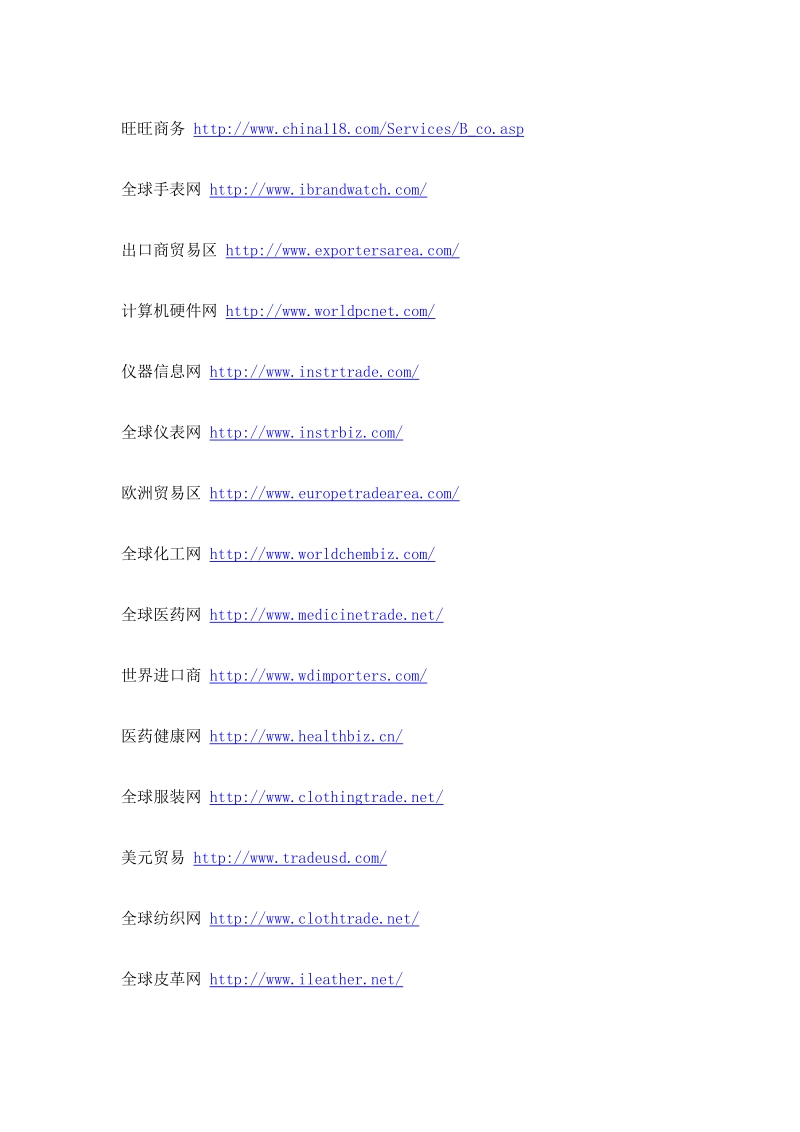Follow the wdimporters.com link
800x1132 pixels.
point(318,675)
